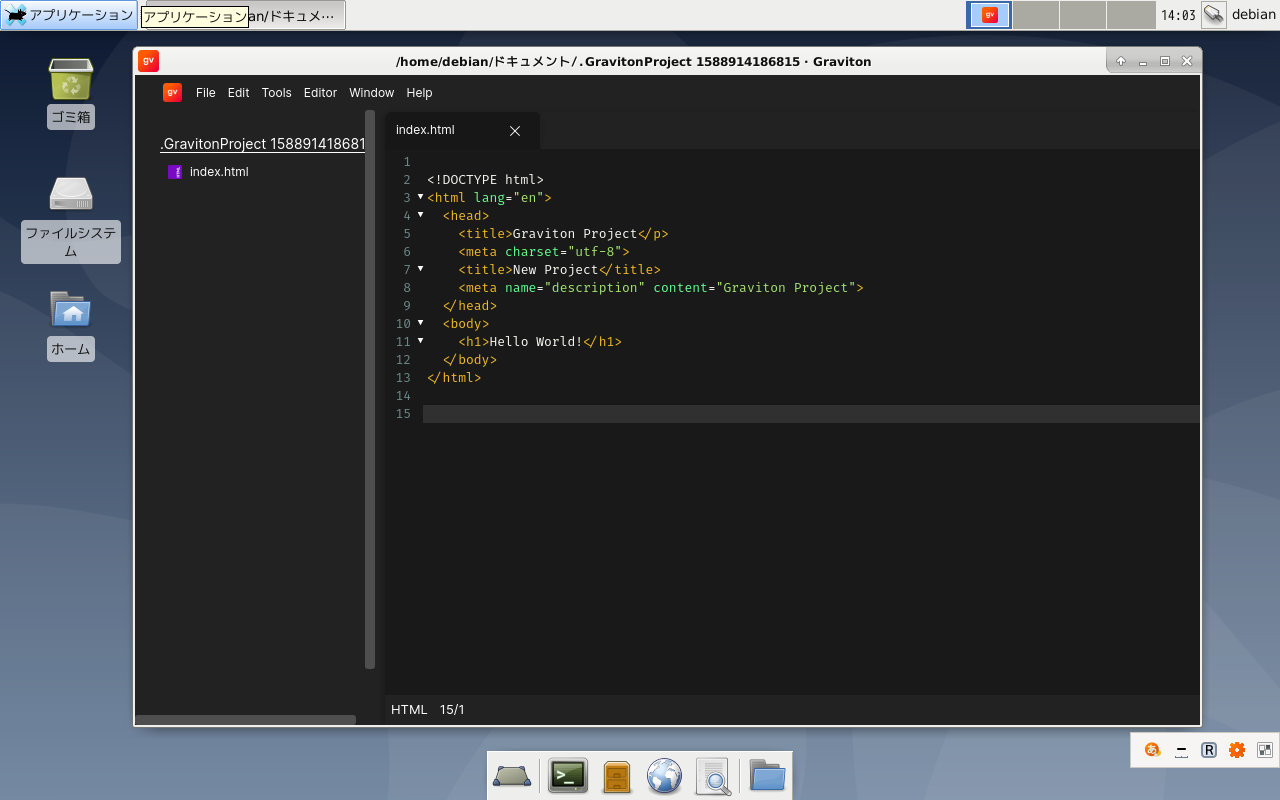Open the Help menu
1280x800 pixels.
[x=419, y=93]
